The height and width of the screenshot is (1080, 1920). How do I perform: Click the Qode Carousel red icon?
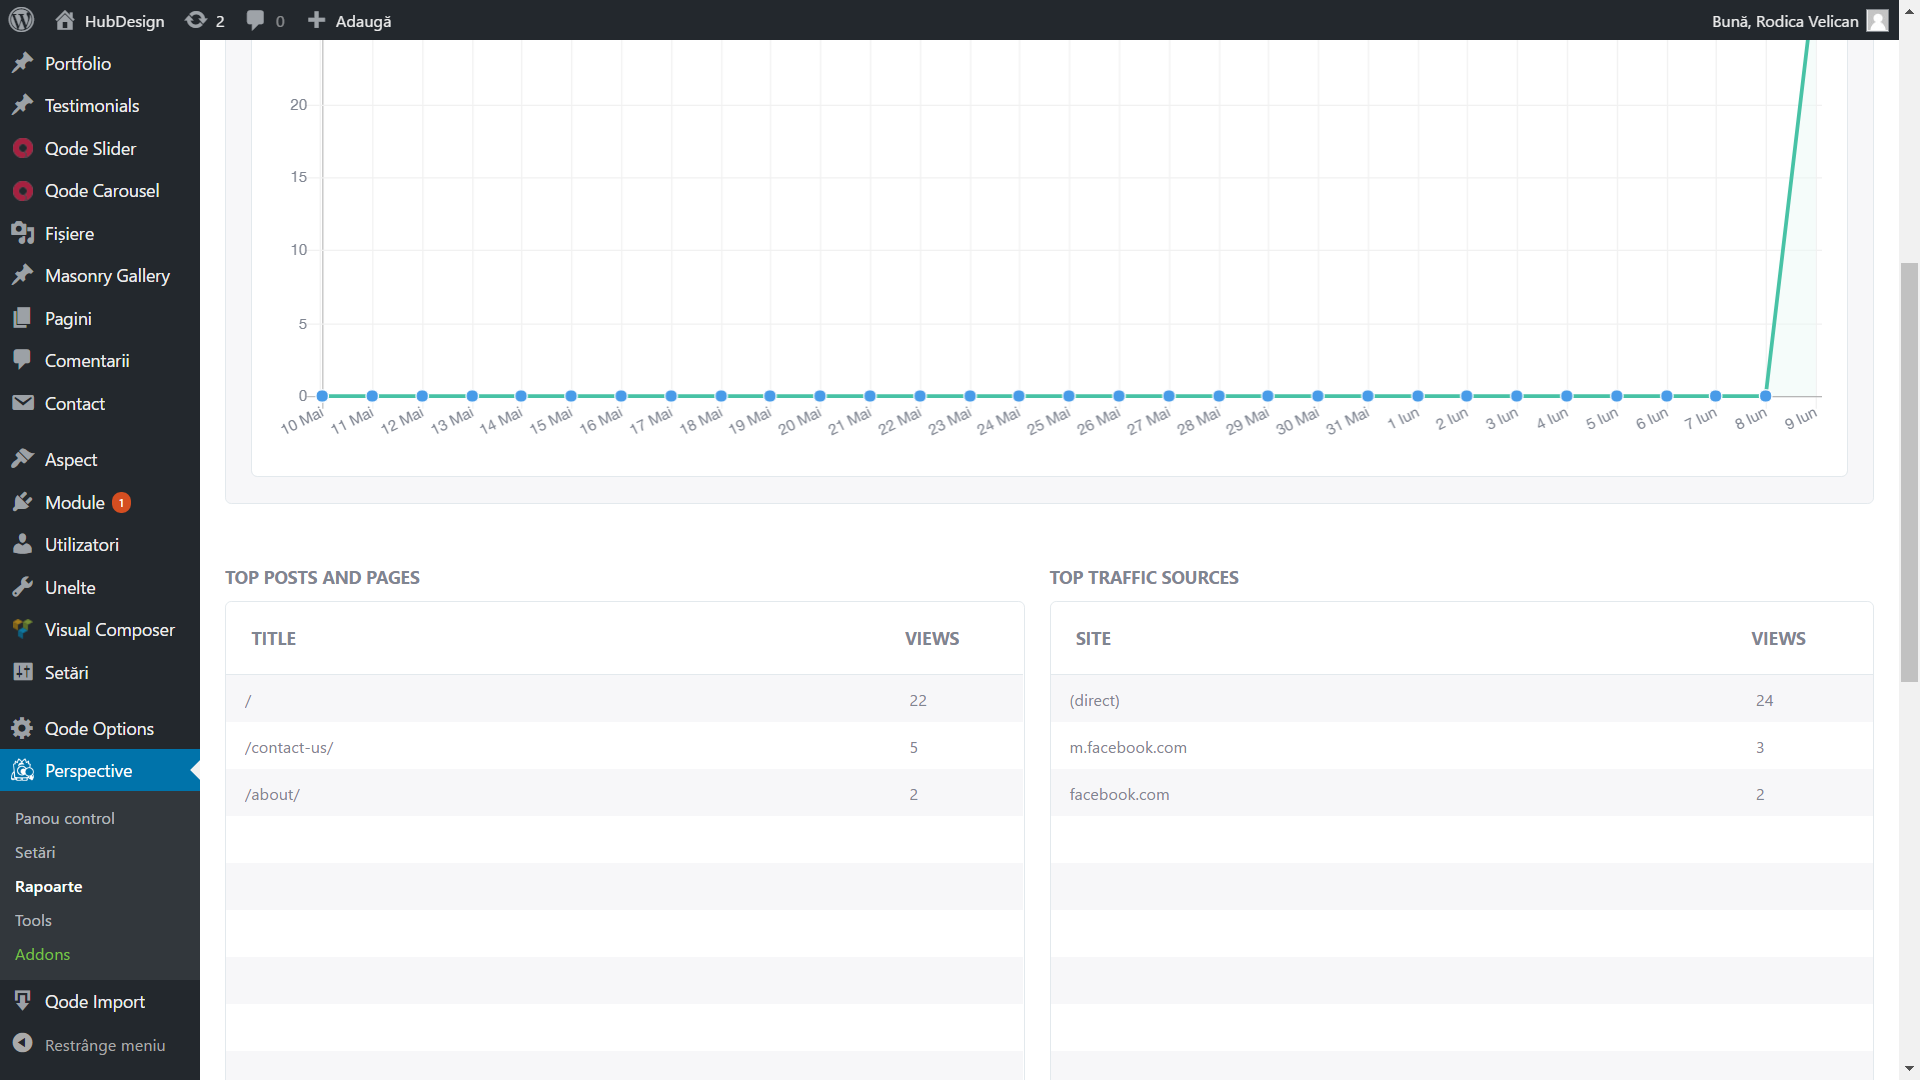tap(22, 190)
